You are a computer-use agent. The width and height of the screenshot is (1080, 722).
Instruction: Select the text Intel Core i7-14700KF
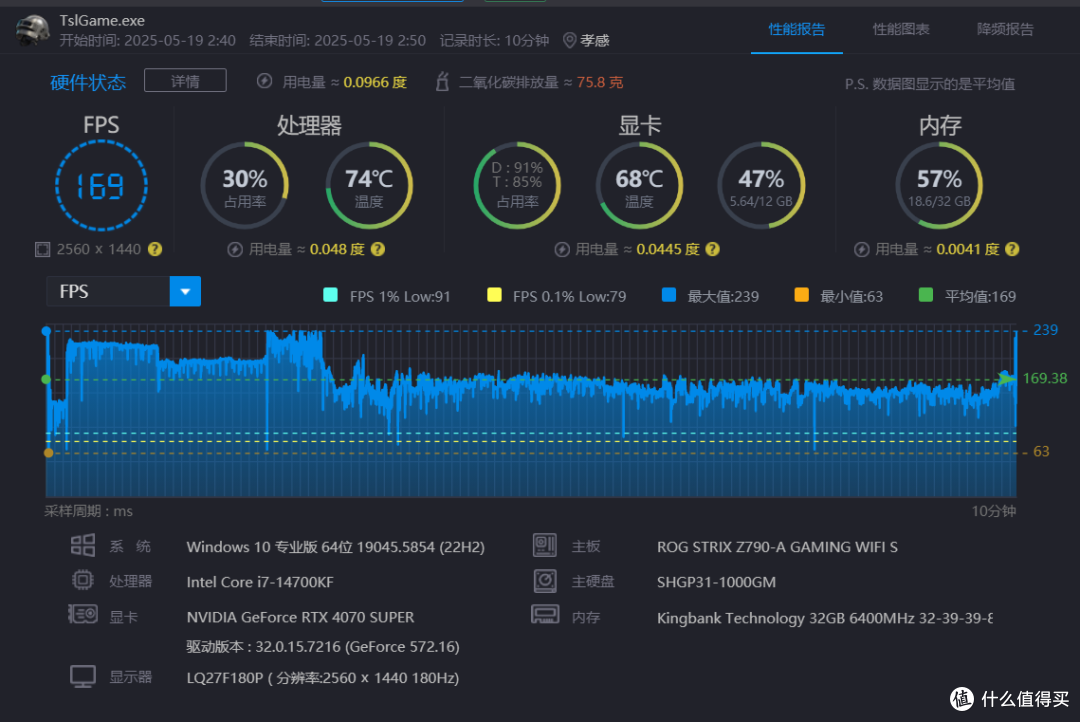coord(260,582)
